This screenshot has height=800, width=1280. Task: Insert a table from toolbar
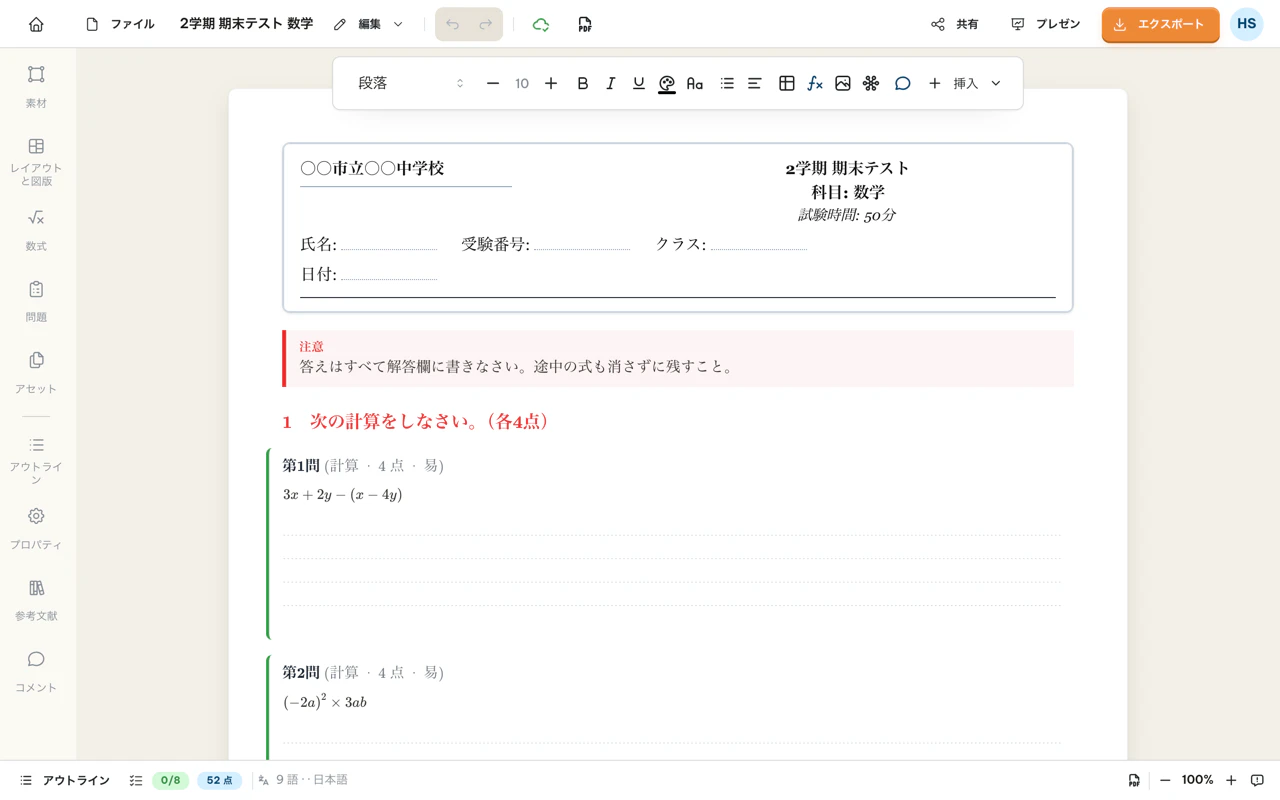coord(787,83)
